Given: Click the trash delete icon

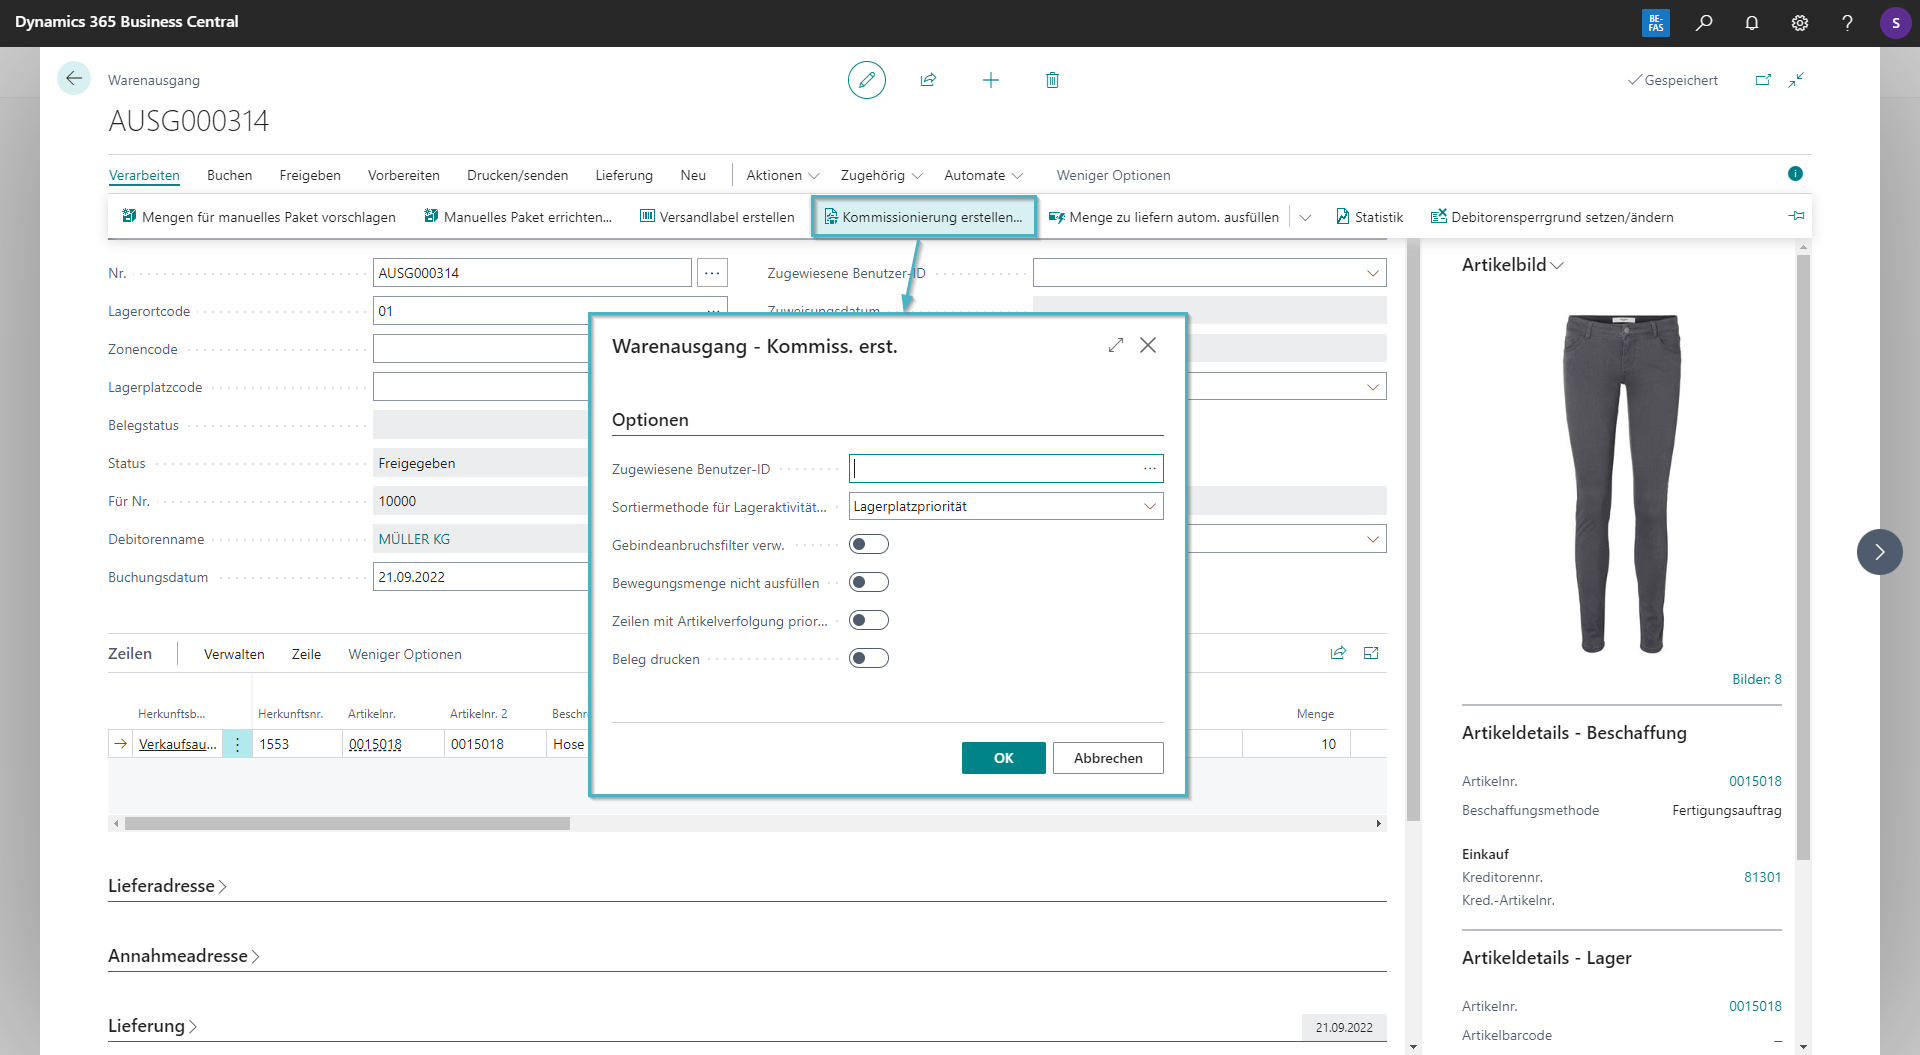Looking at the screenshot, I should point(1052,80).
